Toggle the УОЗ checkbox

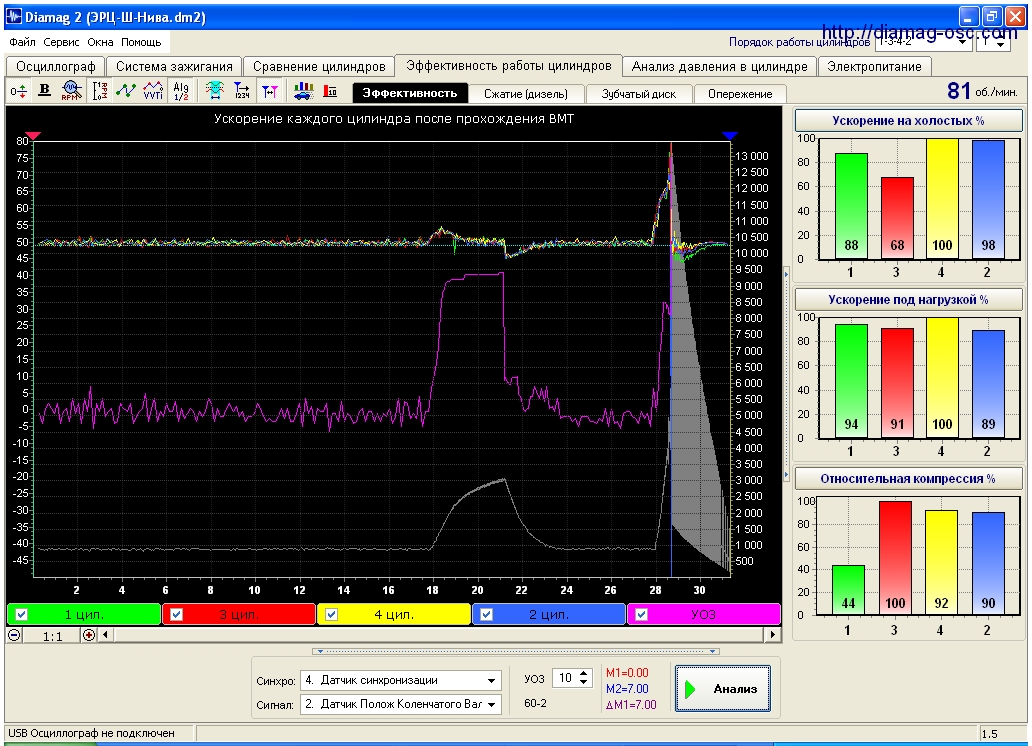(642, 614)
